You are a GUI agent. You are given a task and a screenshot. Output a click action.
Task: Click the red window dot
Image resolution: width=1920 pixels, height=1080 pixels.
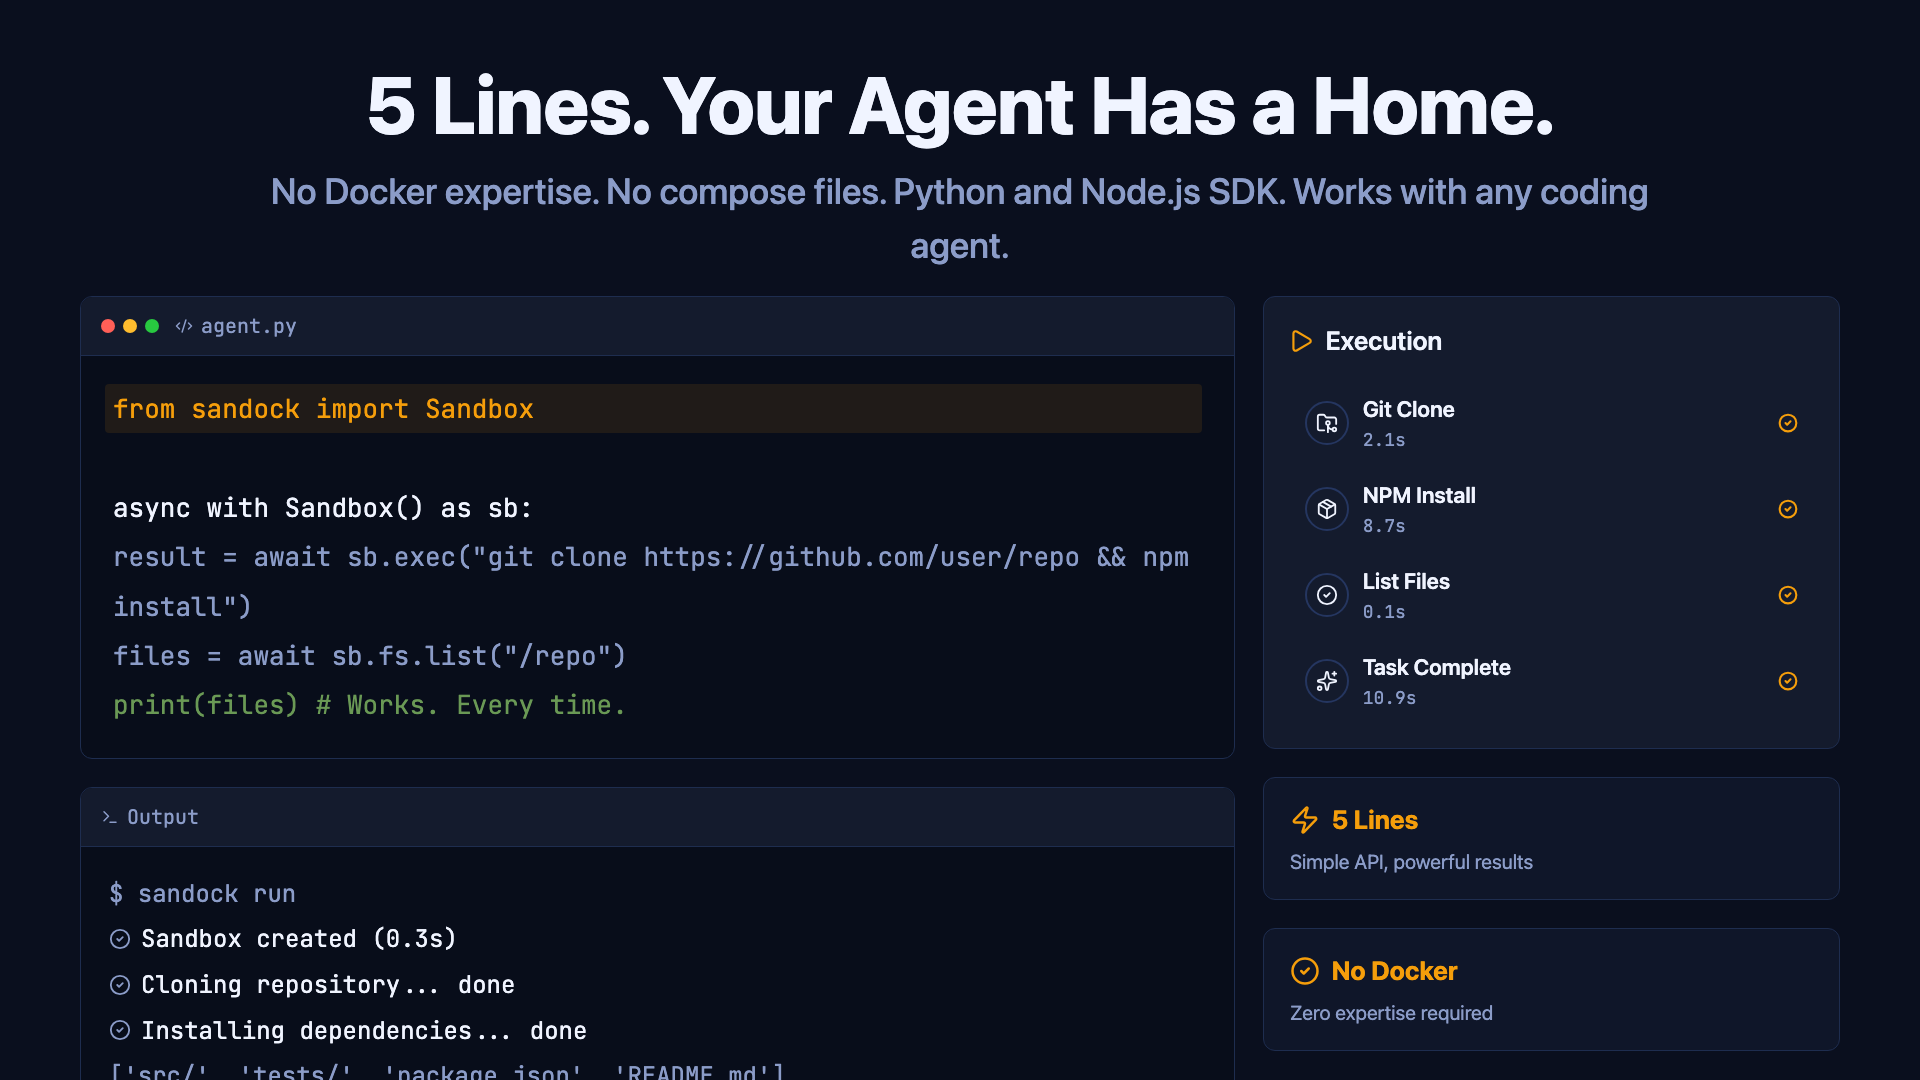coord(108,326)
